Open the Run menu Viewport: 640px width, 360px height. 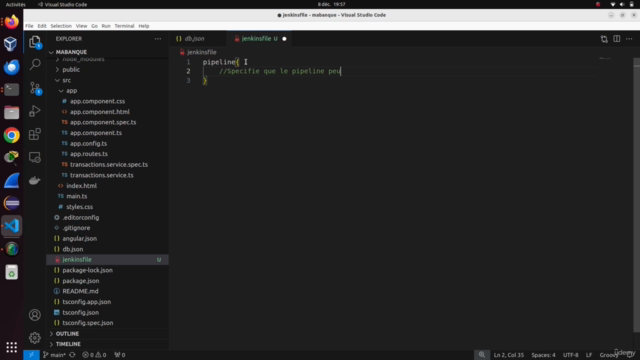click(x=106, y=26)
